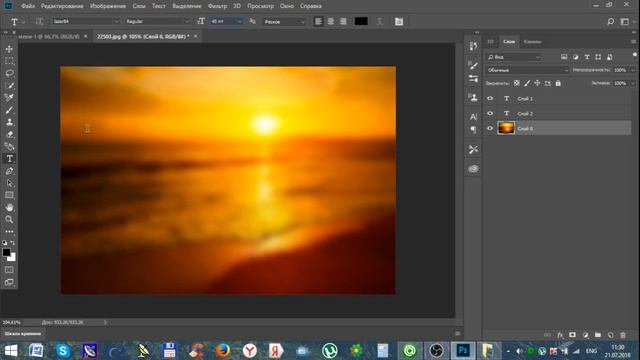Open layer fill 100% dropdown arrow
640x360 pixels.
[x=633, y=83]
